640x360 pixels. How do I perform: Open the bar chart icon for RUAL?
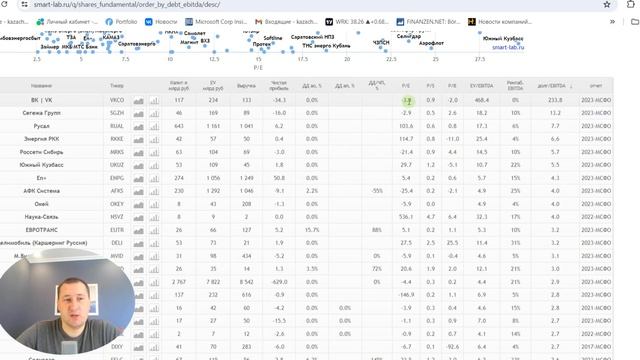pos(154,127)
